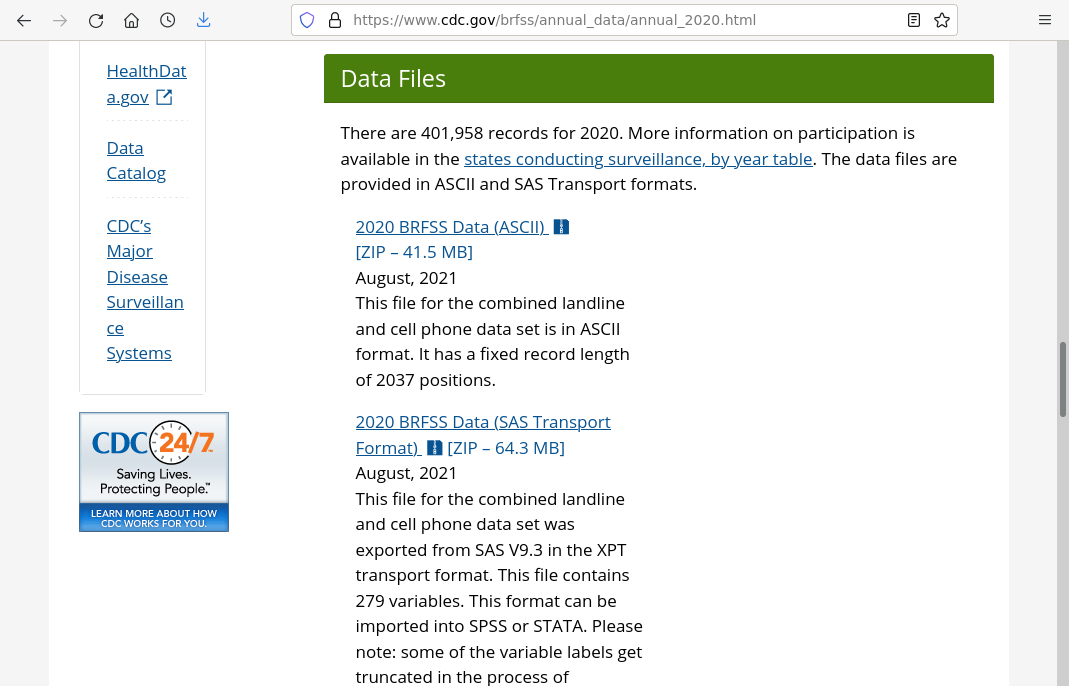The height and width of the screenshot is (686, 1069).
Task: Download 2020 BRFSS Data SAS Transport Format
Action: [x=482, y=422]
